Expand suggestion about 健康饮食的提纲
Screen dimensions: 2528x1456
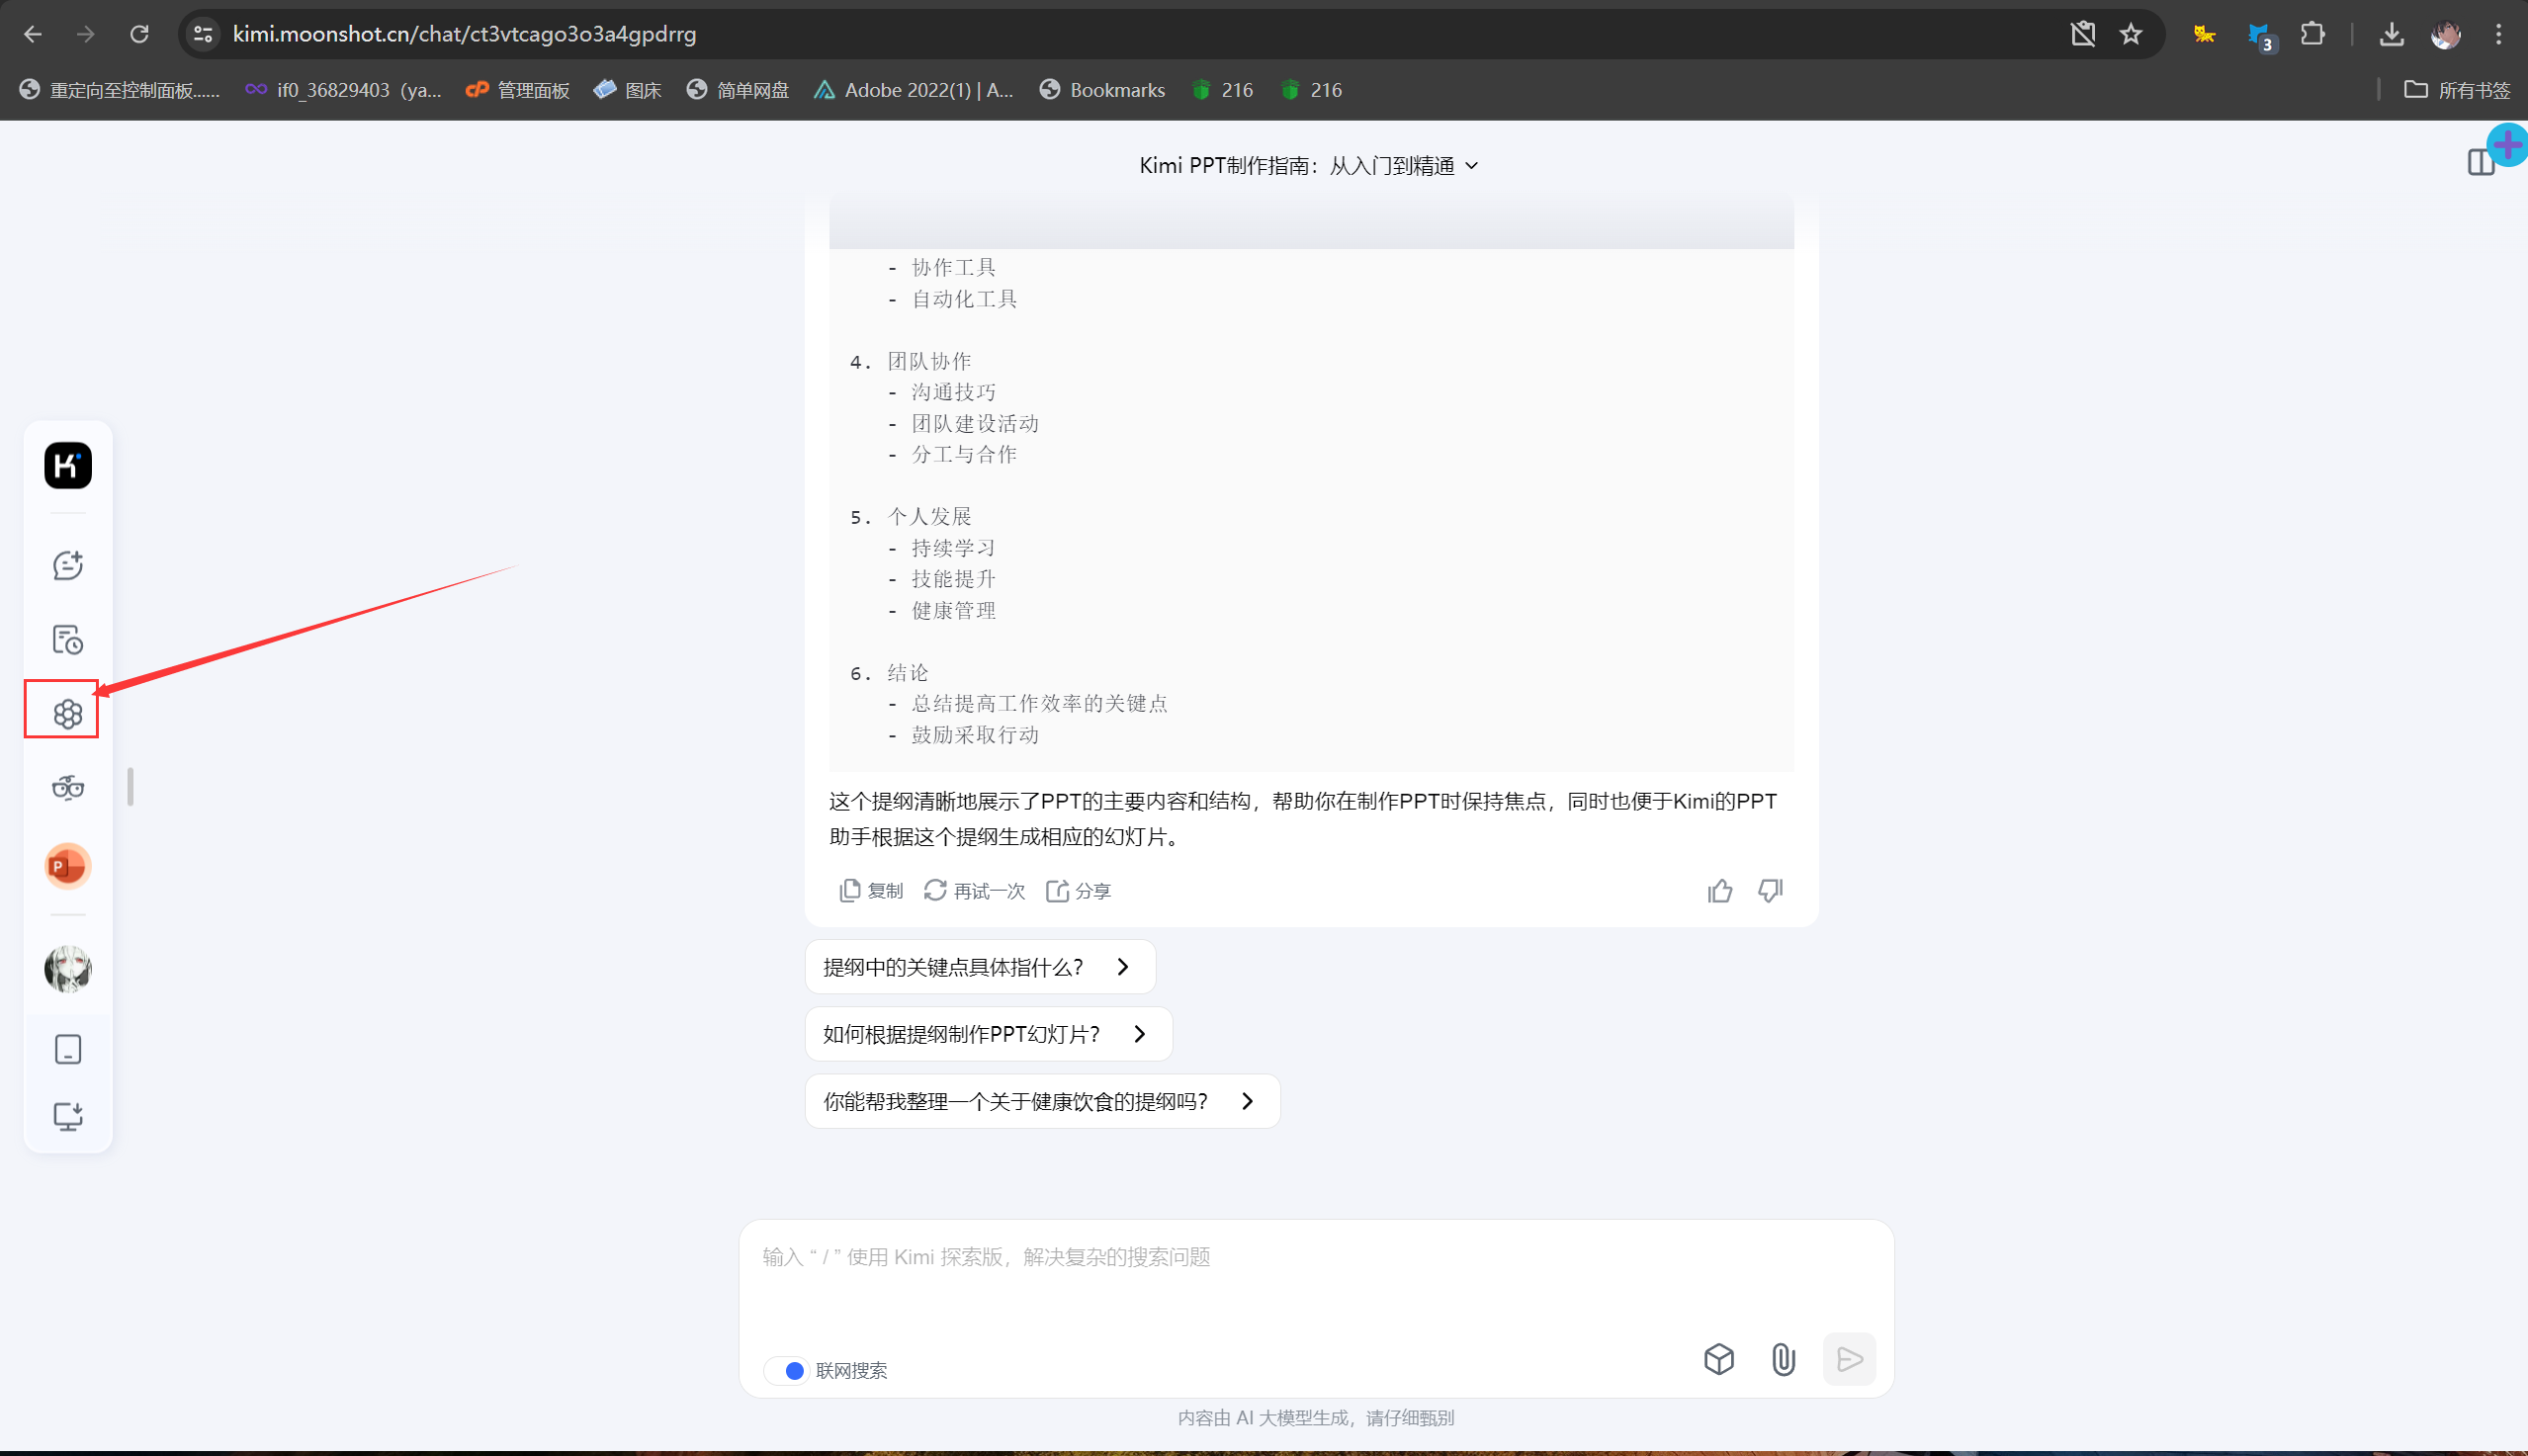[x=1041, y=1101]
